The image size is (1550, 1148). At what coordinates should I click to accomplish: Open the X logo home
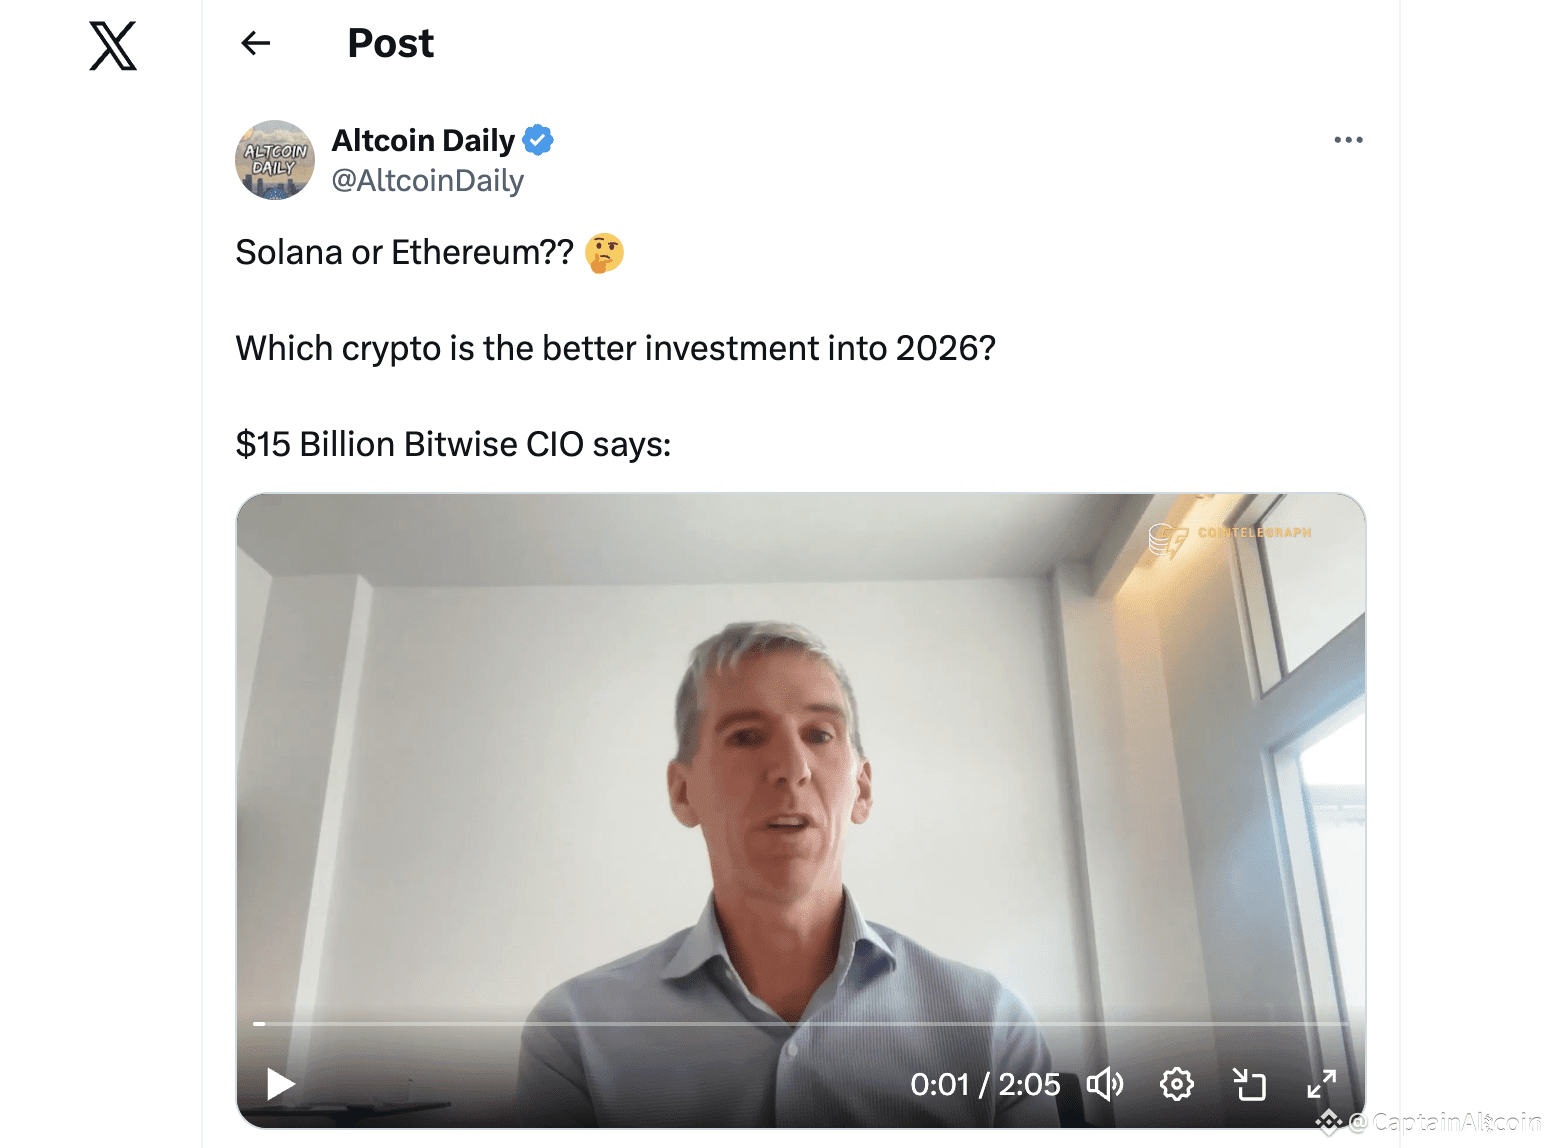click(x=113, y=46)
